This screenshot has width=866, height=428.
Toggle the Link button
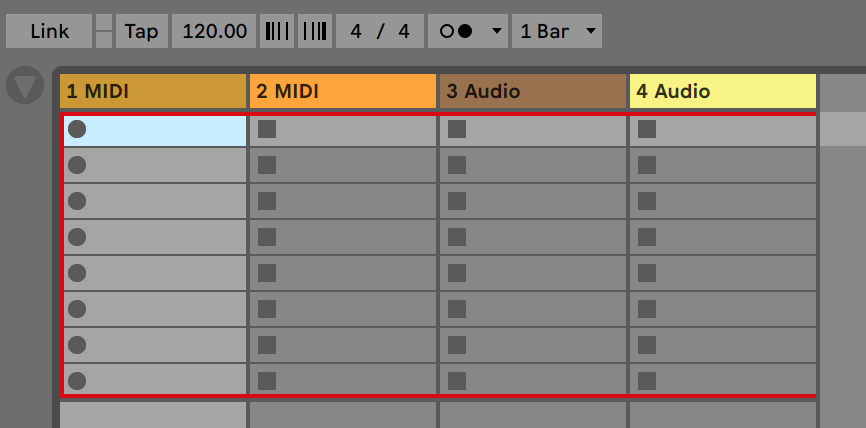[49, 31]
